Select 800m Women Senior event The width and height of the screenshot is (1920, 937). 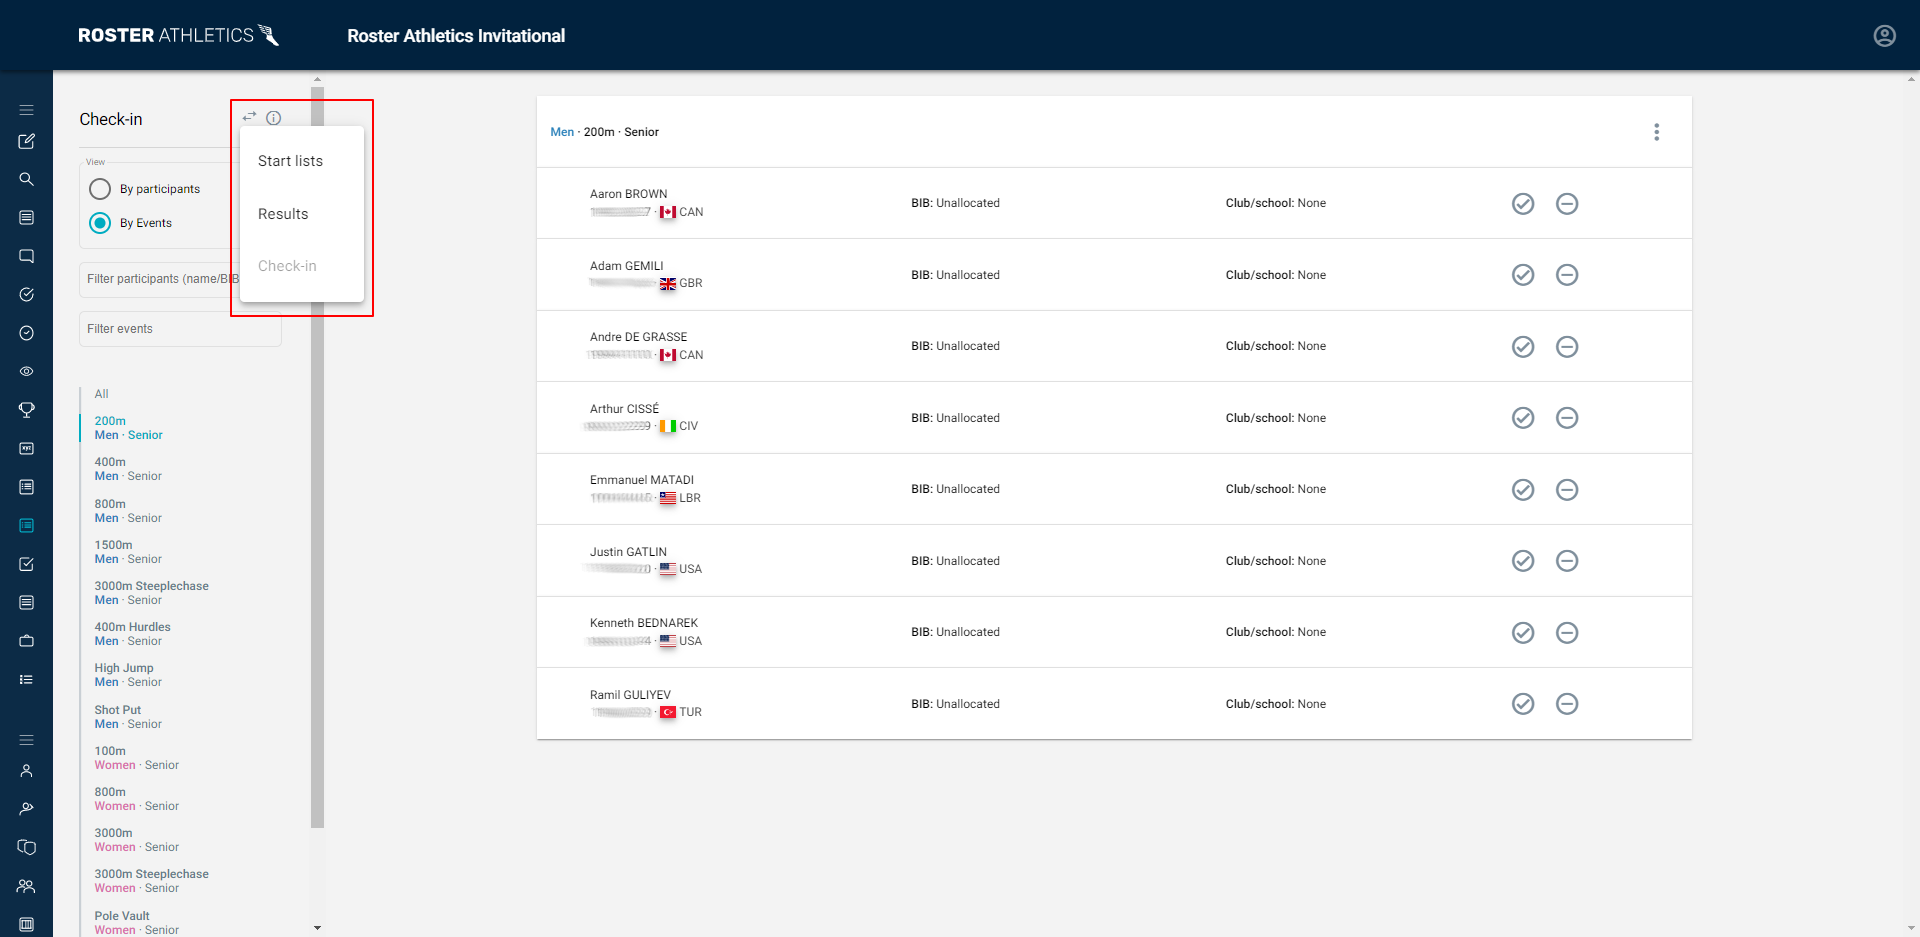[x=137, y=799]
